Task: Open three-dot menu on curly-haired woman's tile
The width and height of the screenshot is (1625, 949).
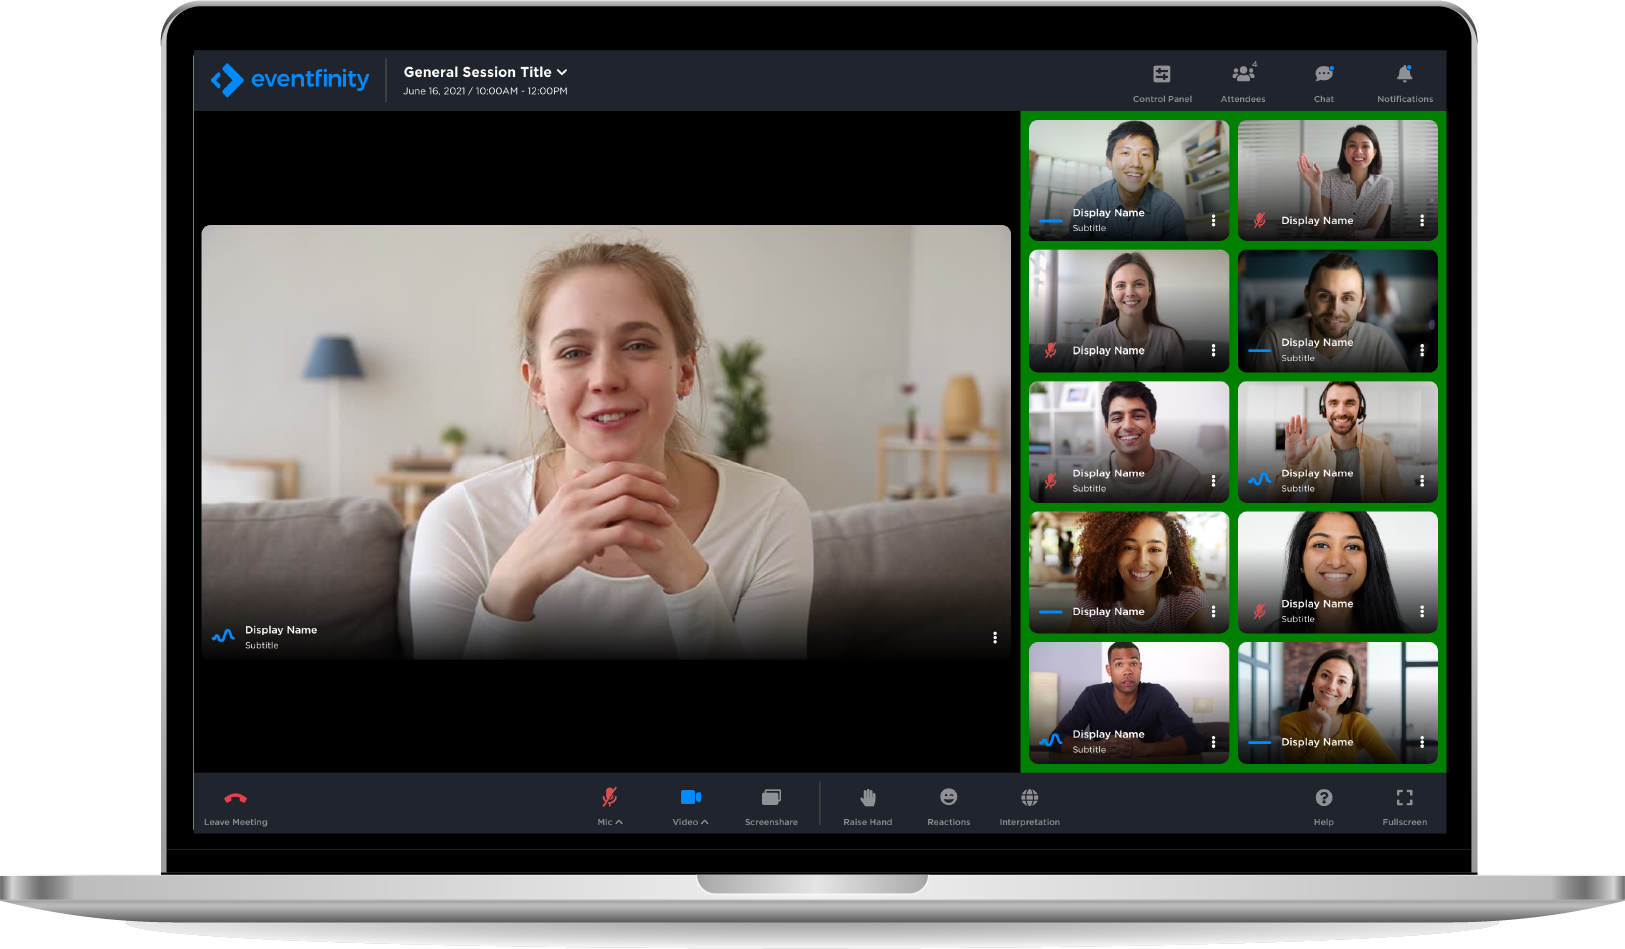Action: 1213,611
